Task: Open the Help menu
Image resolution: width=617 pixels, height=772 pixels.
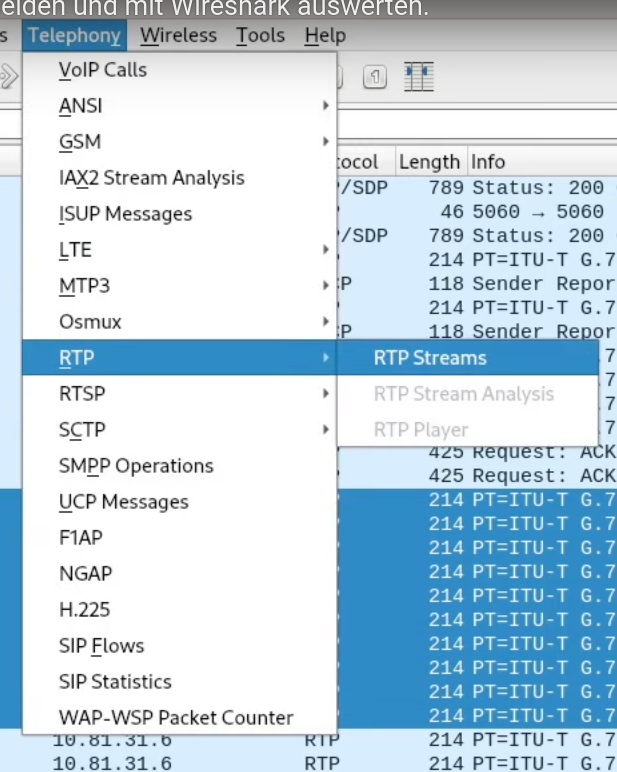Action: pyautogui.click(x=325, y=35)
